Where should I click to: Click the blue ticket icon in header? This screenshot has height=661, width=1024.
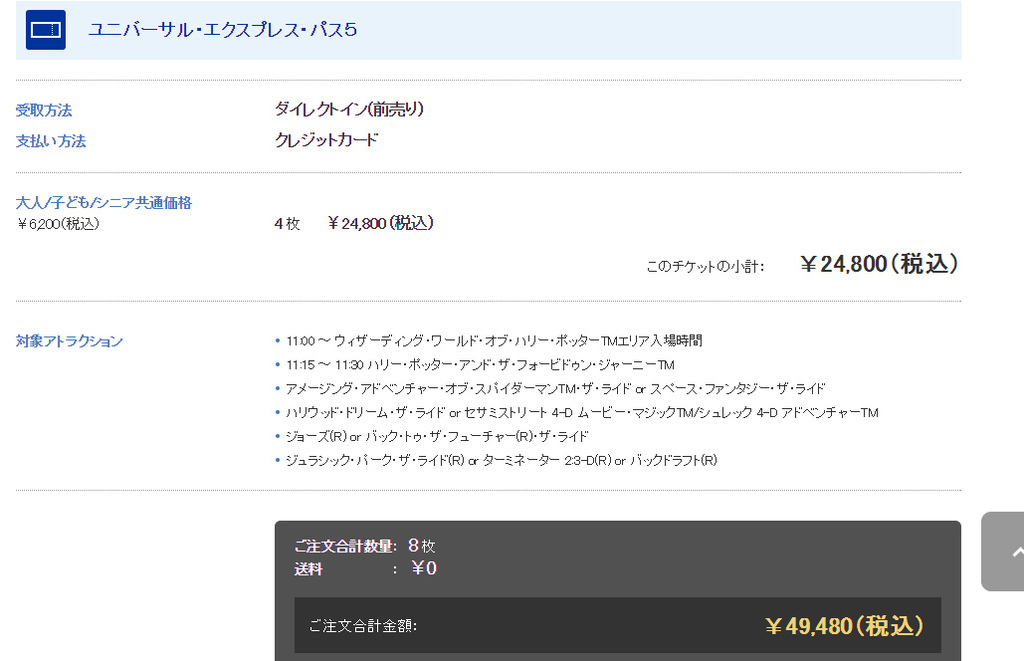[46, 30]
